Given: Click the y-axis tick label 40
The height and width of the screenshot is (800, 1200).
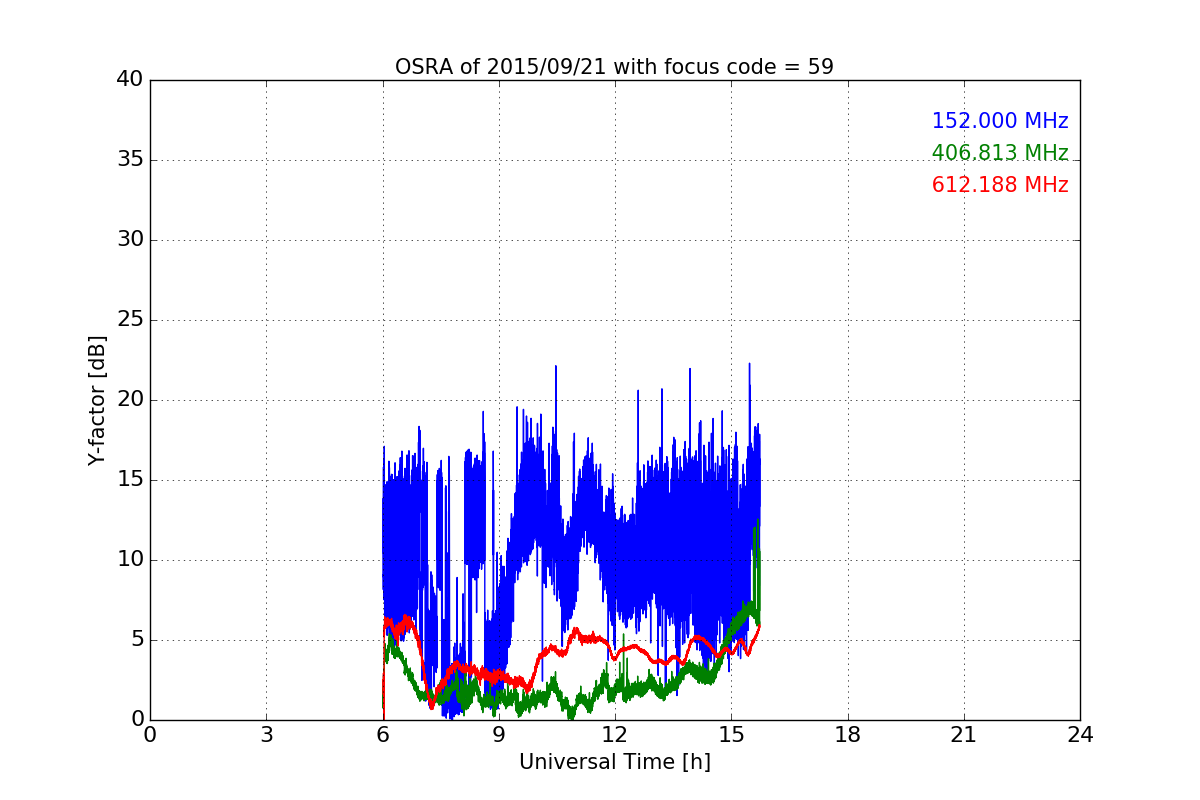Looking at the screenshot, I should (130, 80).
